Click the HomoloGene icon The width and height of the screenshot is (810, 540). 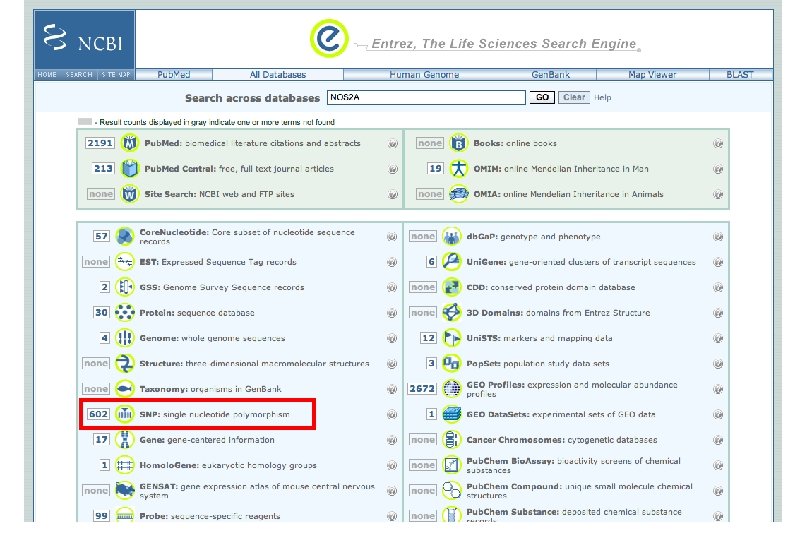pyautogui.click(x=124, y=465)
